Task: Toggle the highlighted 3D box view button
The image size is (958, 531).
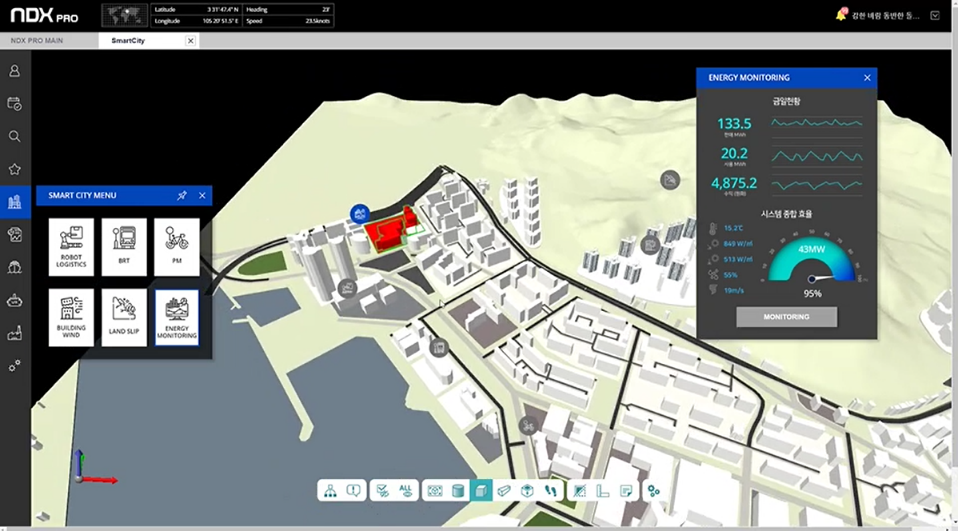Action: pos(481,490)
